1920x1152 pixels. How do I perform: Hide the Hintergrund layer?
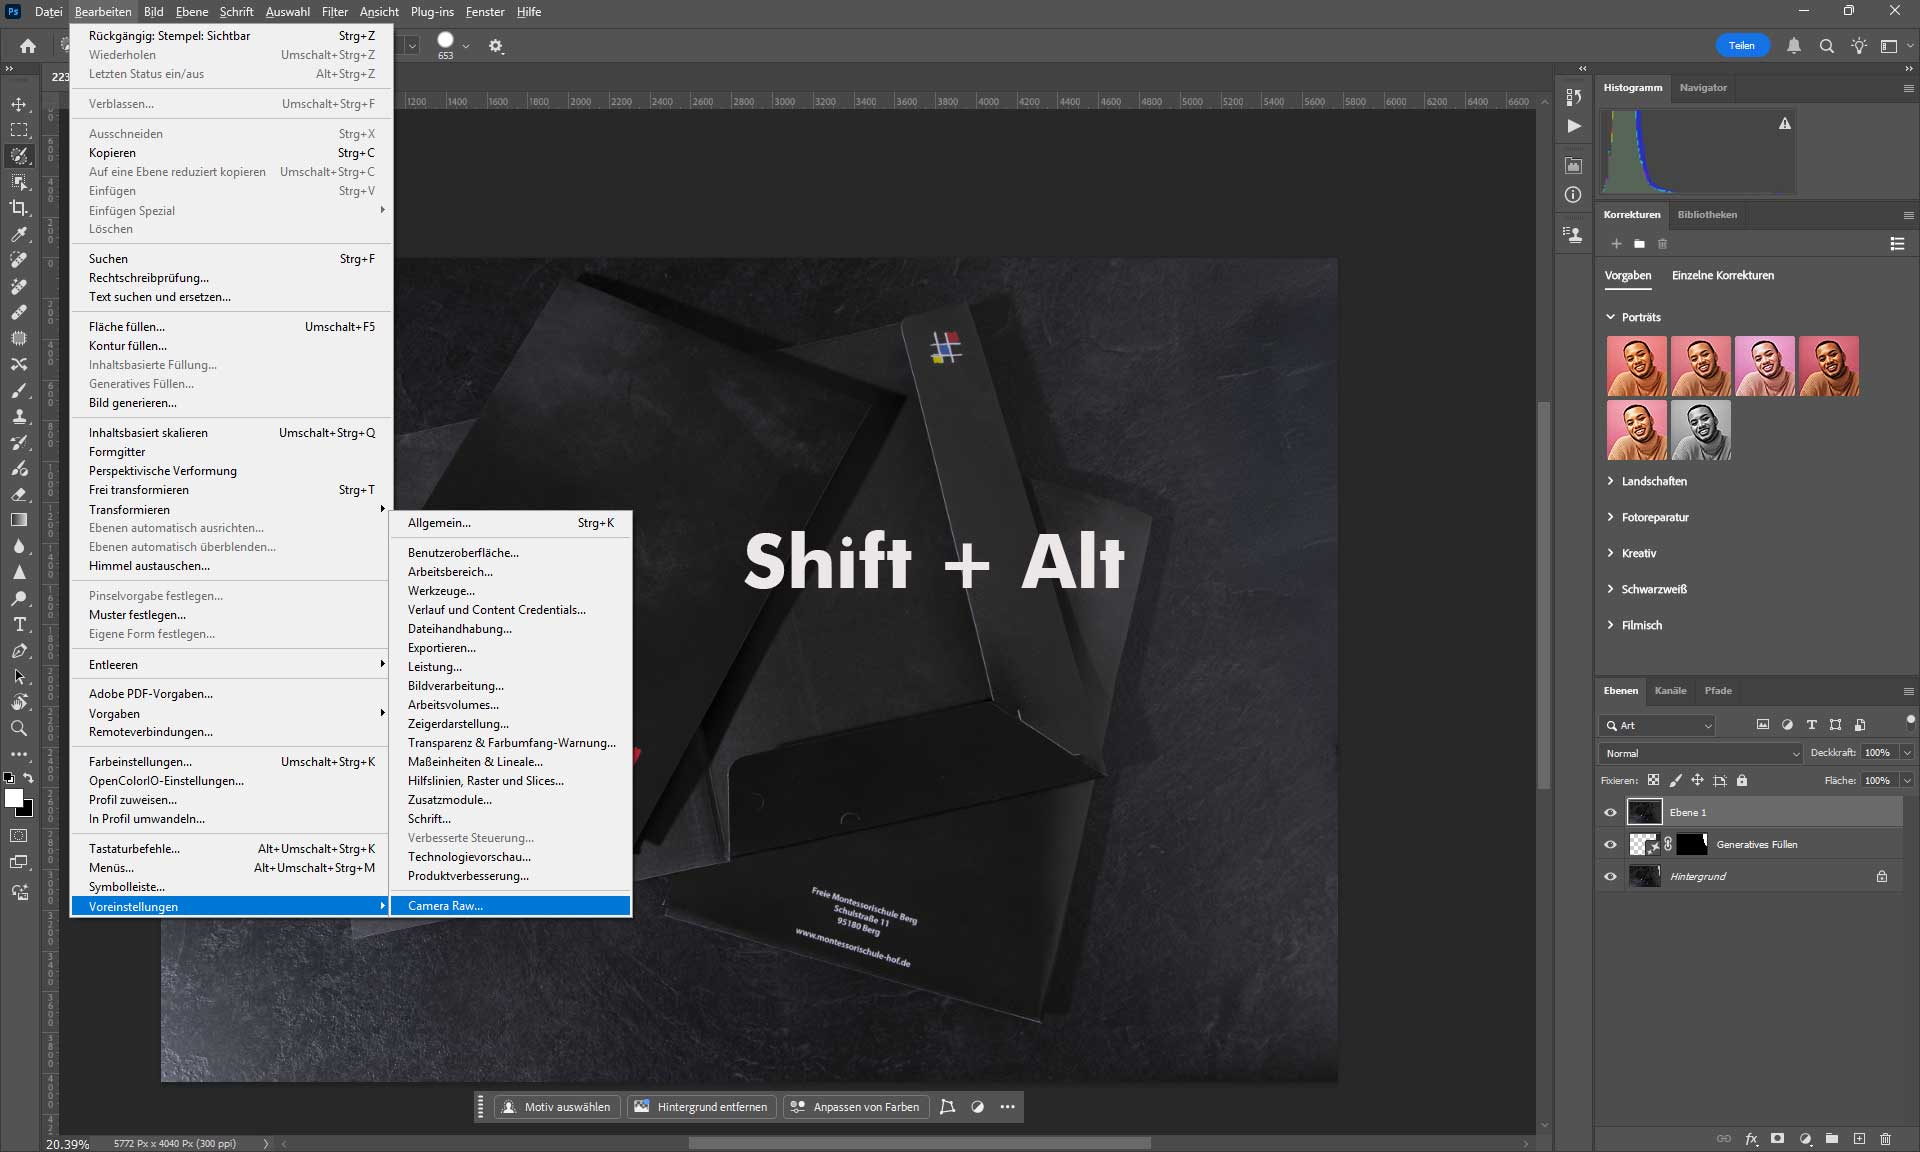(x=1610, y=876)
